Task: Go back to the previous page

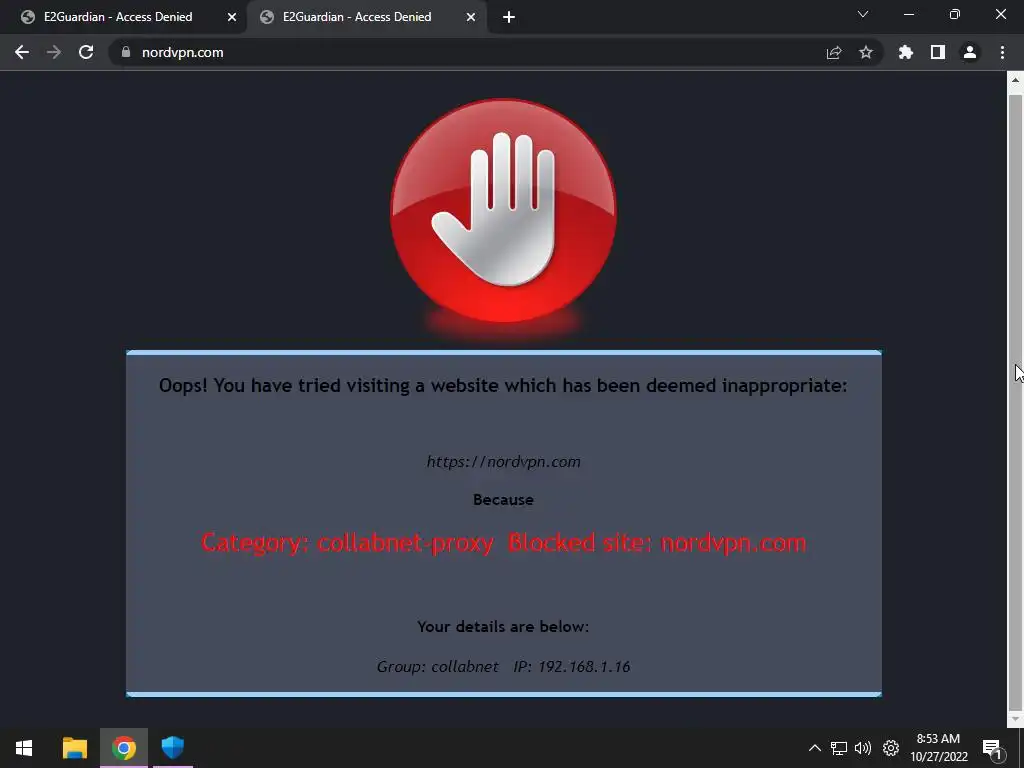Action: pyautogui.click(x=22, y=52)
